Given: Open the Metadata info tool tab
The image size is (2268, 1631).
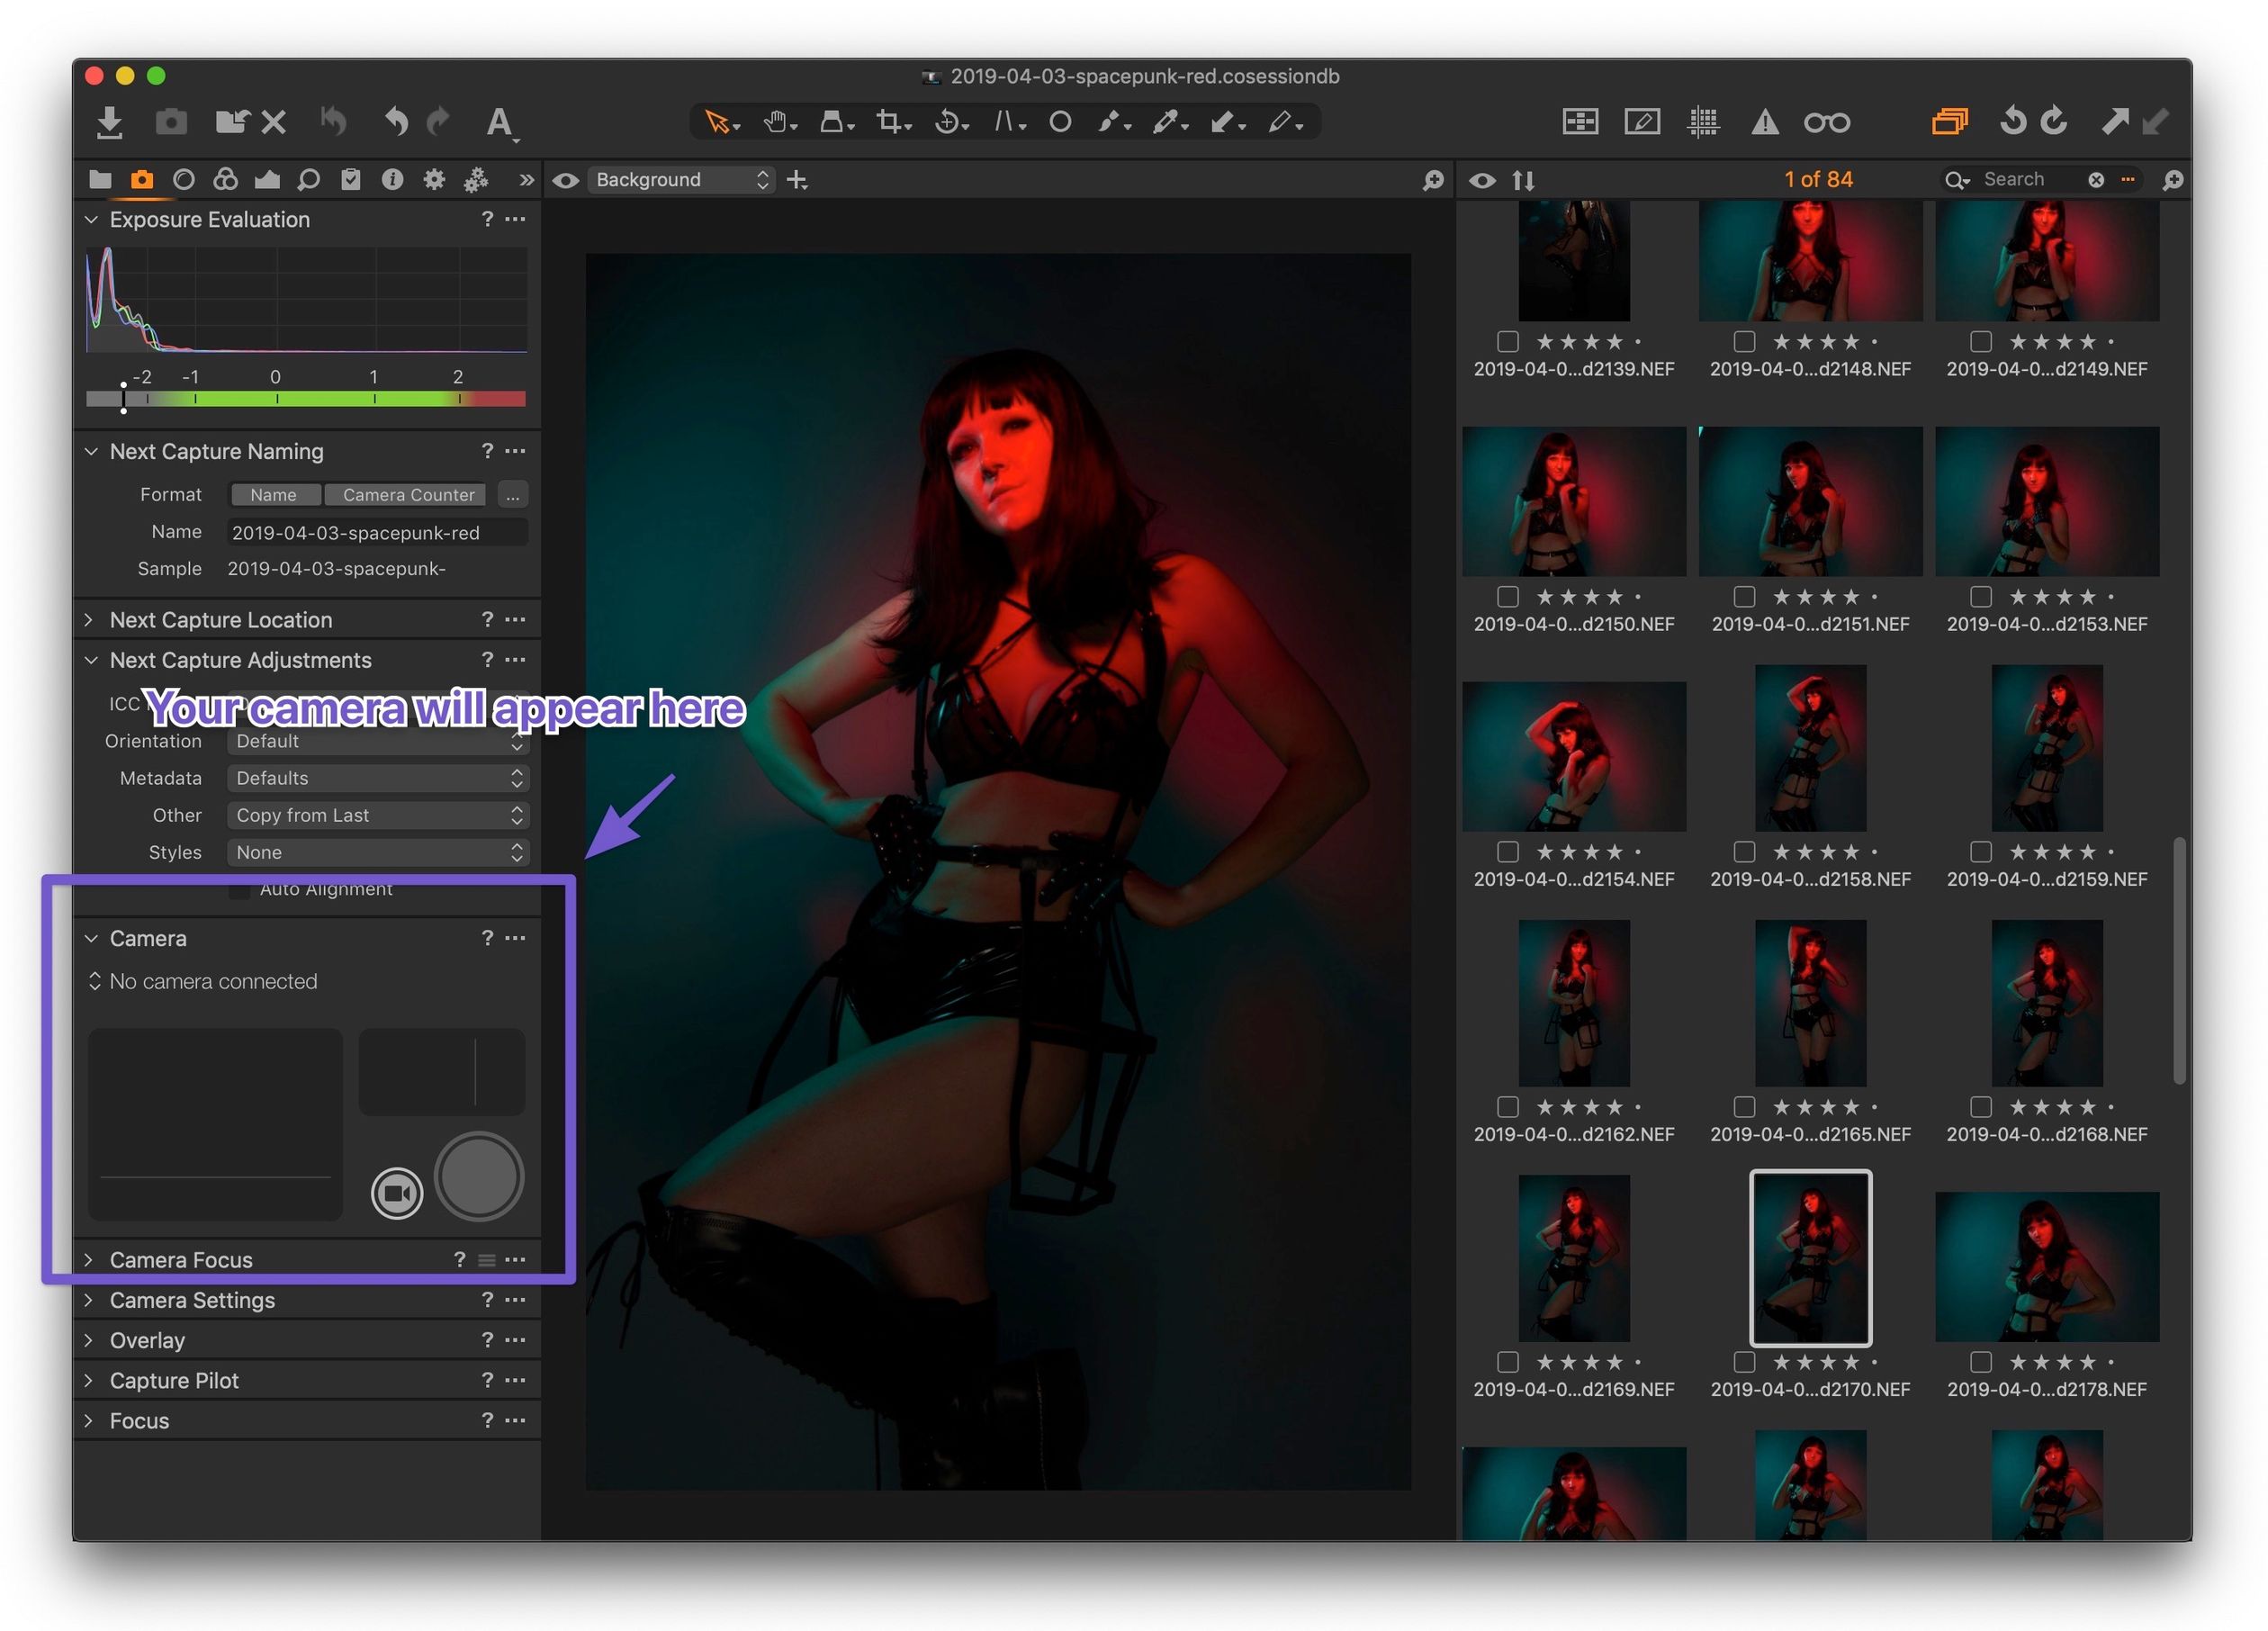Looking at the screenshot, I should [391, 180].
